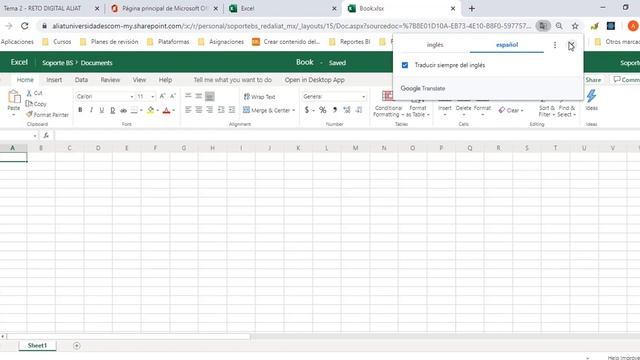
Task: Open Sort & Filter
Action: click(x=547, y=108)
